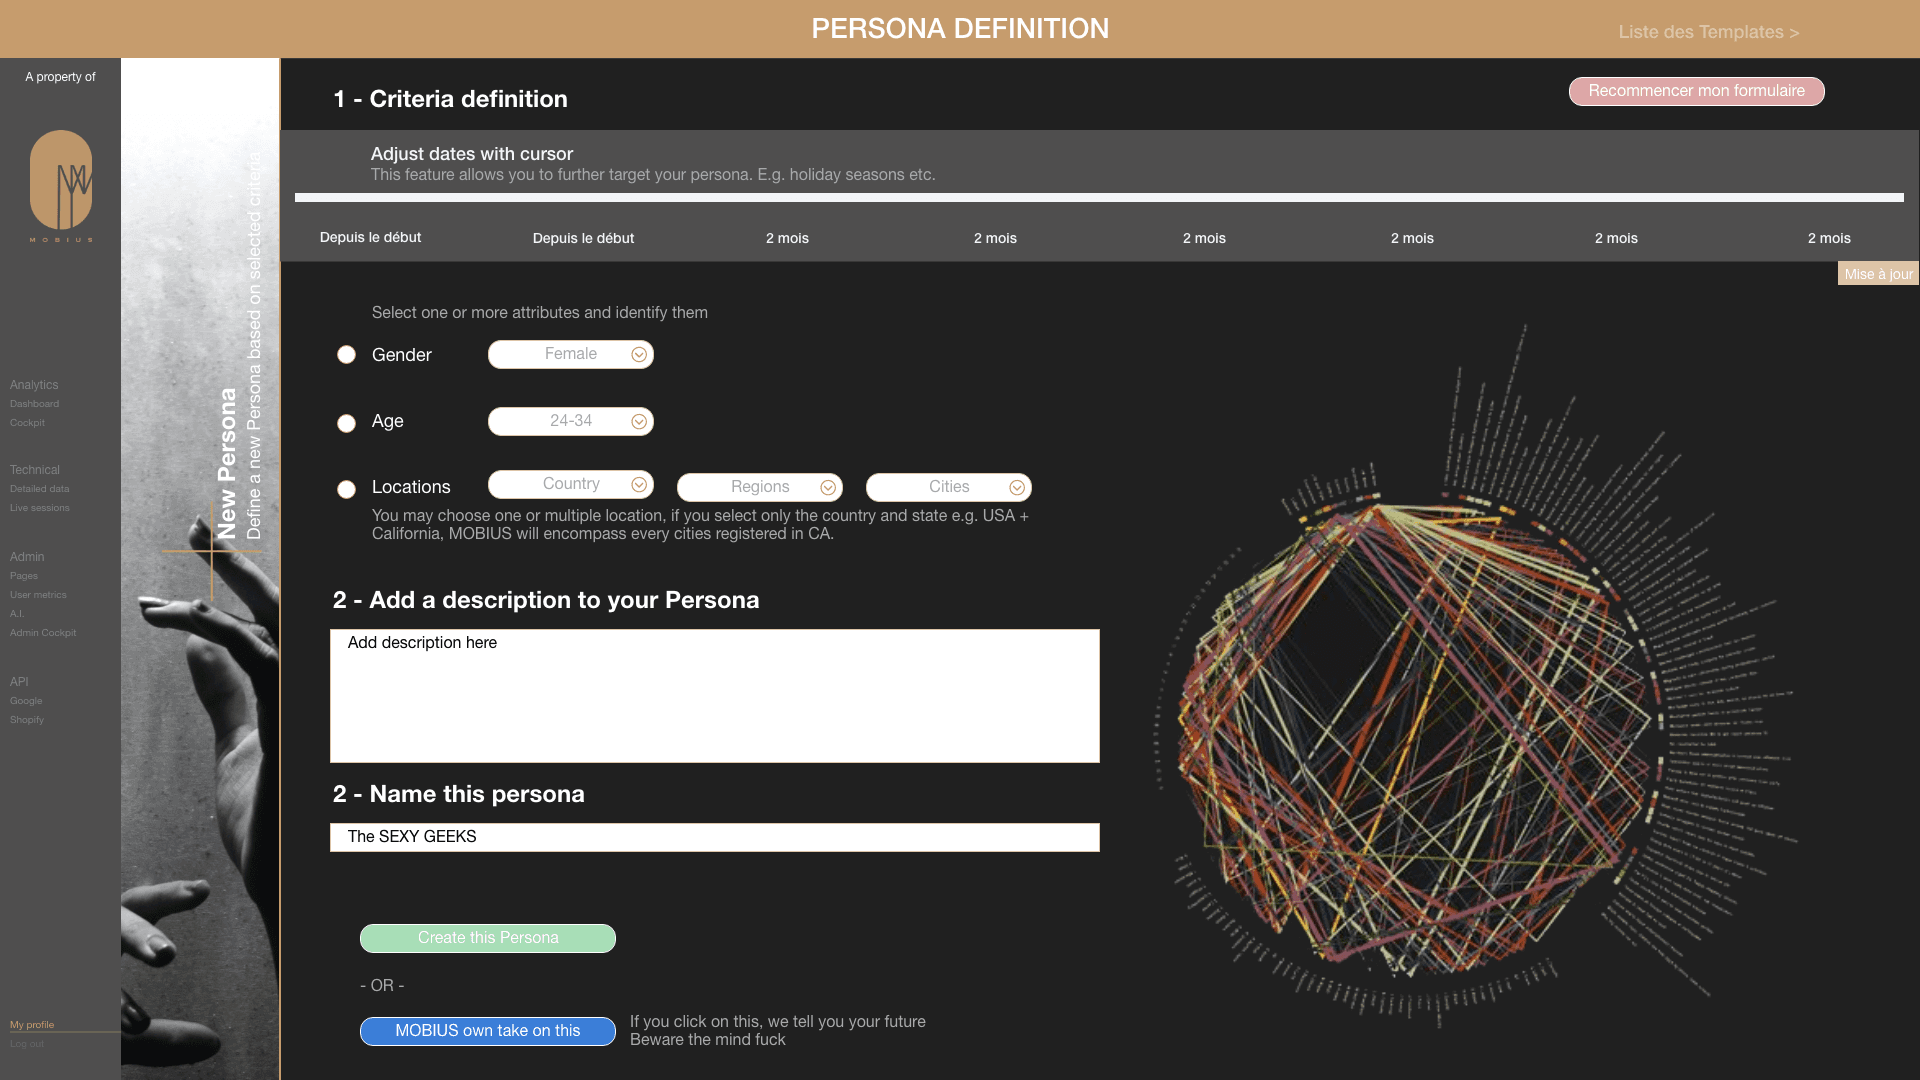The height and width of the screenshot is (1080, 1920).
Task: Click the persona name input field
Action: [714, 837]
